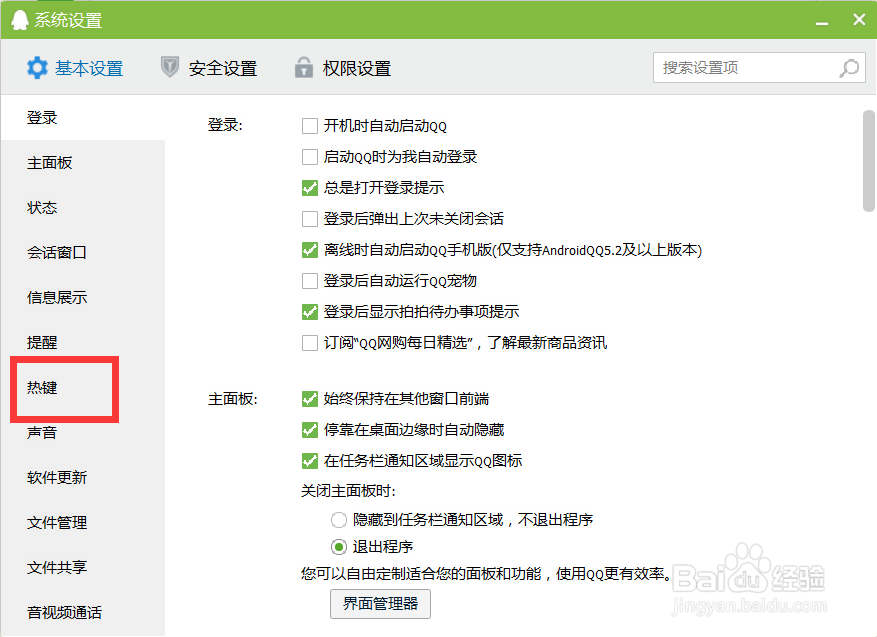Select 主面板 in the sidebar

(x=83, y=163)
